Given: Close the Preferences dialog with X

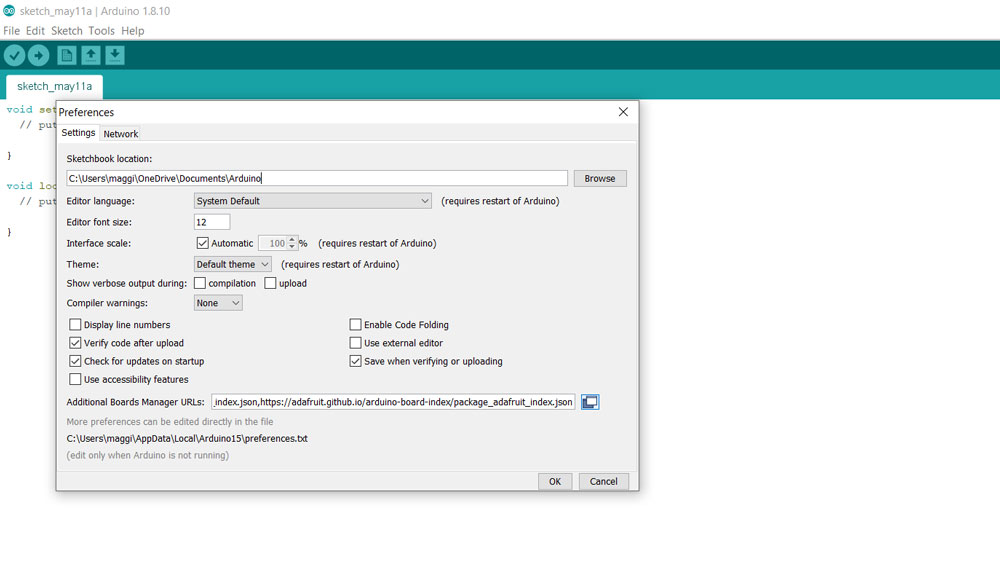Looking at the screenshot, I should pos(623,112).
